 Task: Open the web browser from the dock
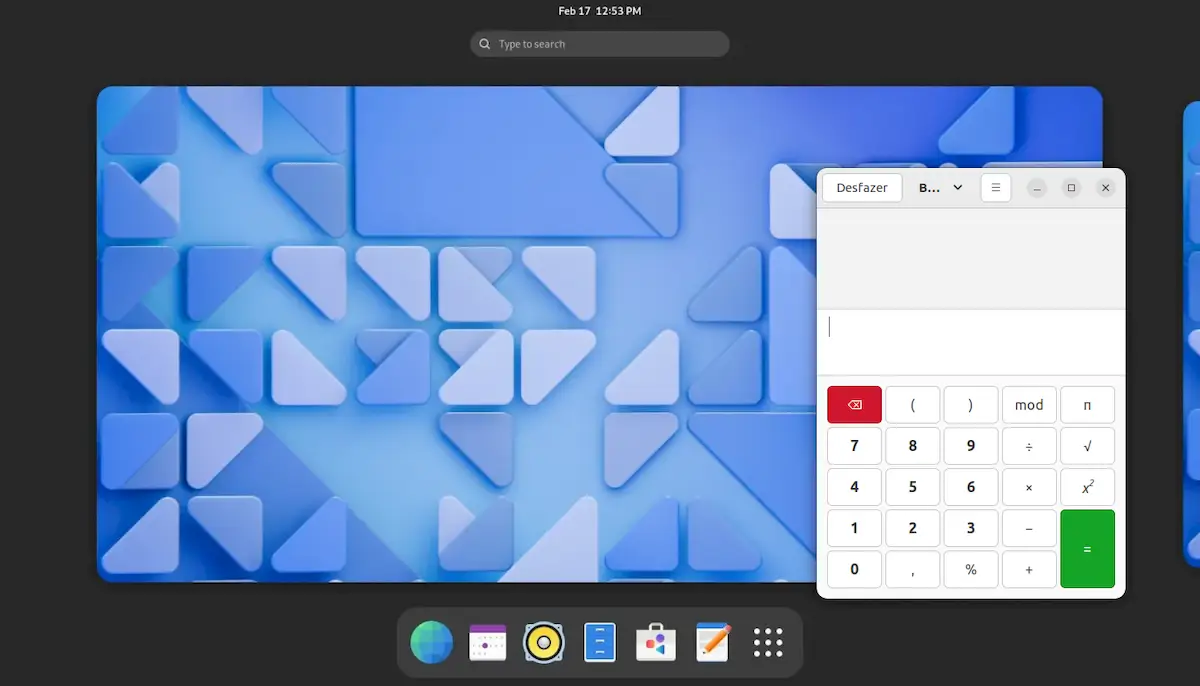coord(432,642)
